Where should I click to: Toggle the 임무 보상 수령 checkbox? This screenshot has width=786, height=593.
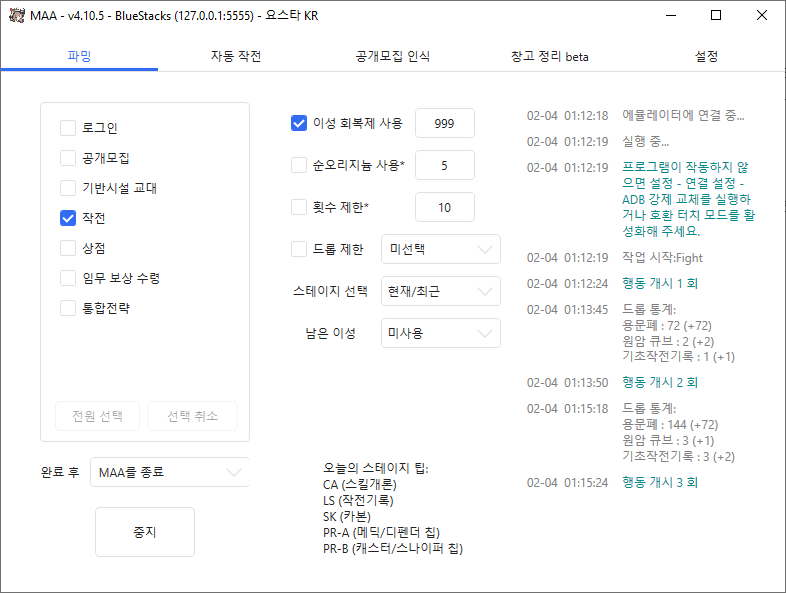point(68,278)
